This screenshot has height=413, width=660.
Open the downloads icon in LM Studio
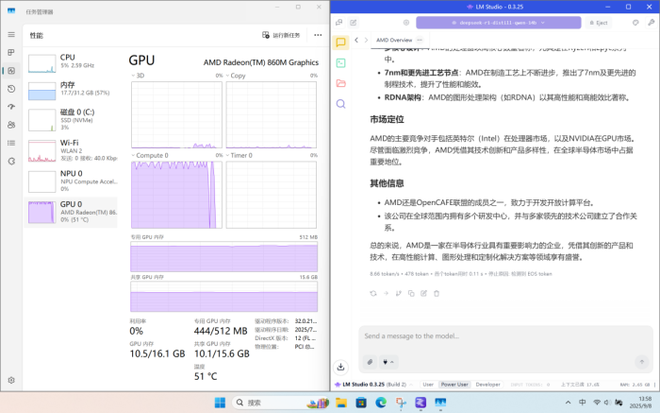[x=341, y=367]
